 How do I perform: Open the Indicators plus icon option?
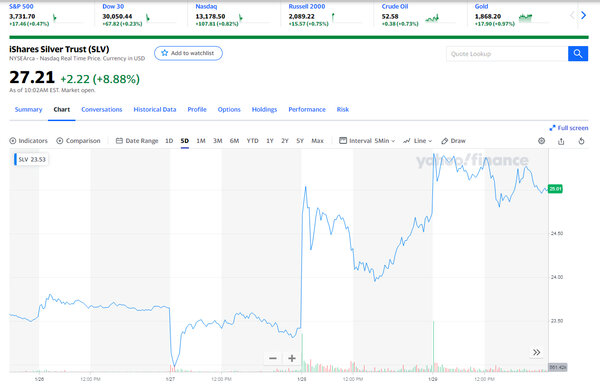click(29, 141)
